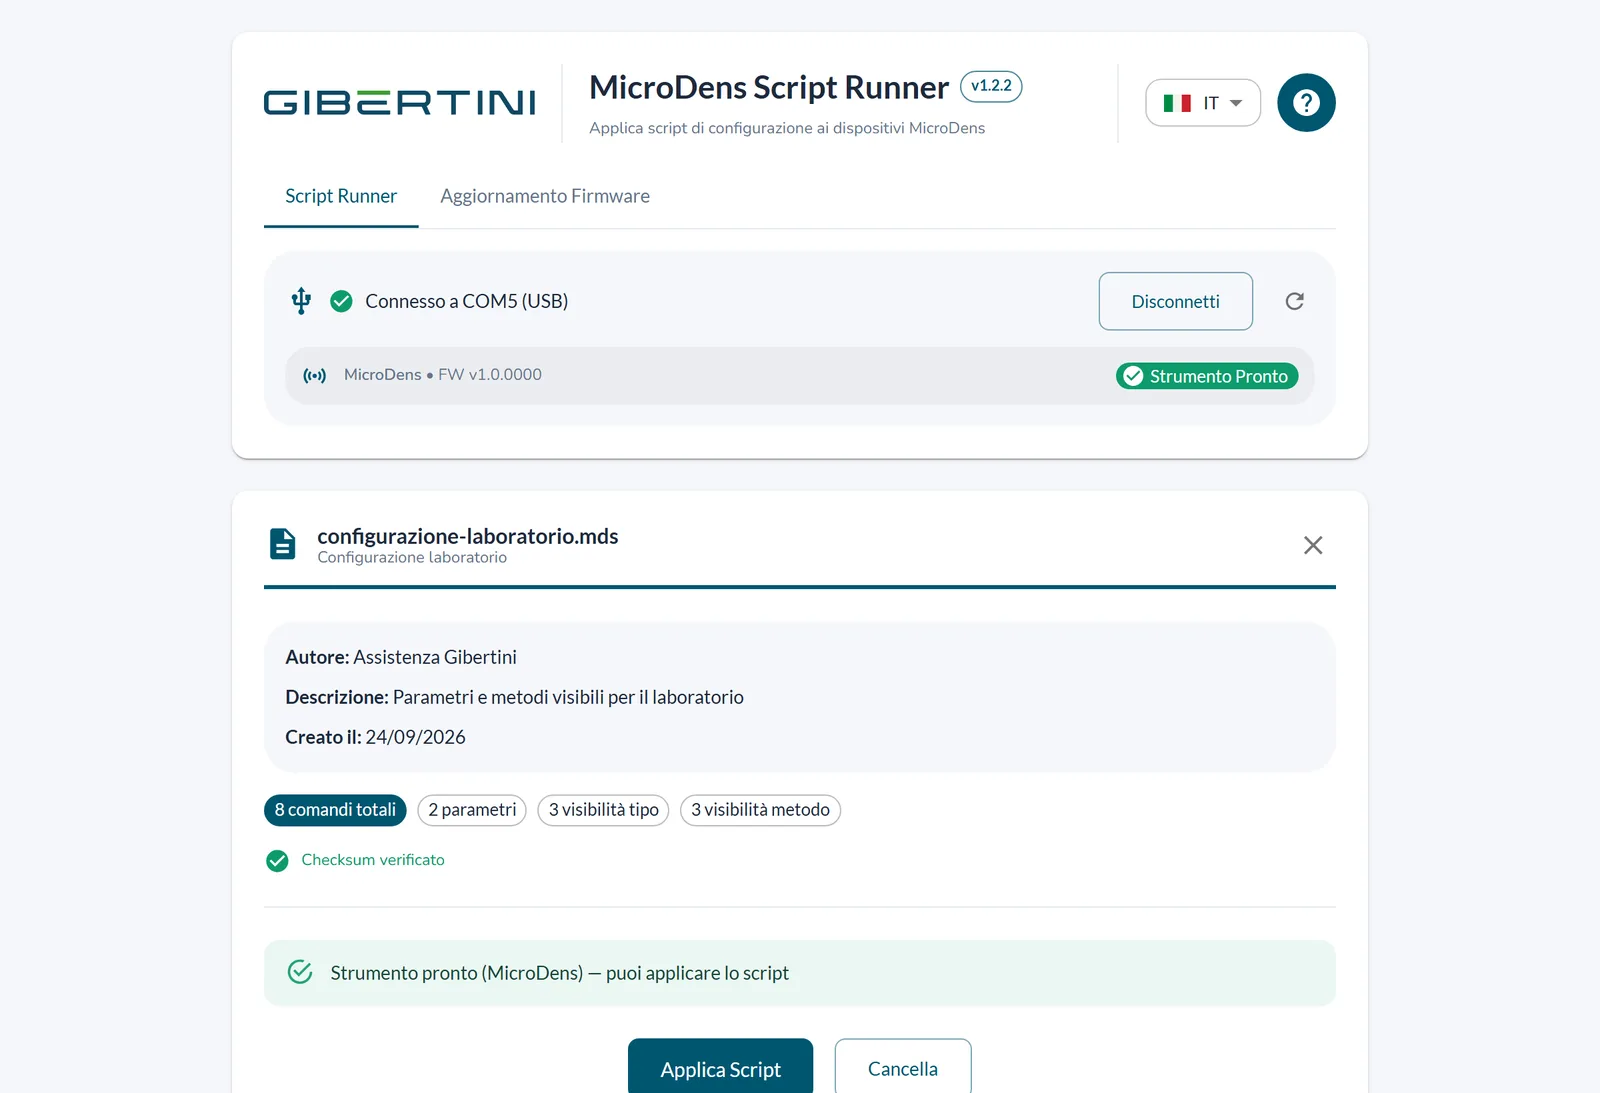1600x1093 pixels.
Task: Select the 2 parametri chip
Action: click(472, 810)
